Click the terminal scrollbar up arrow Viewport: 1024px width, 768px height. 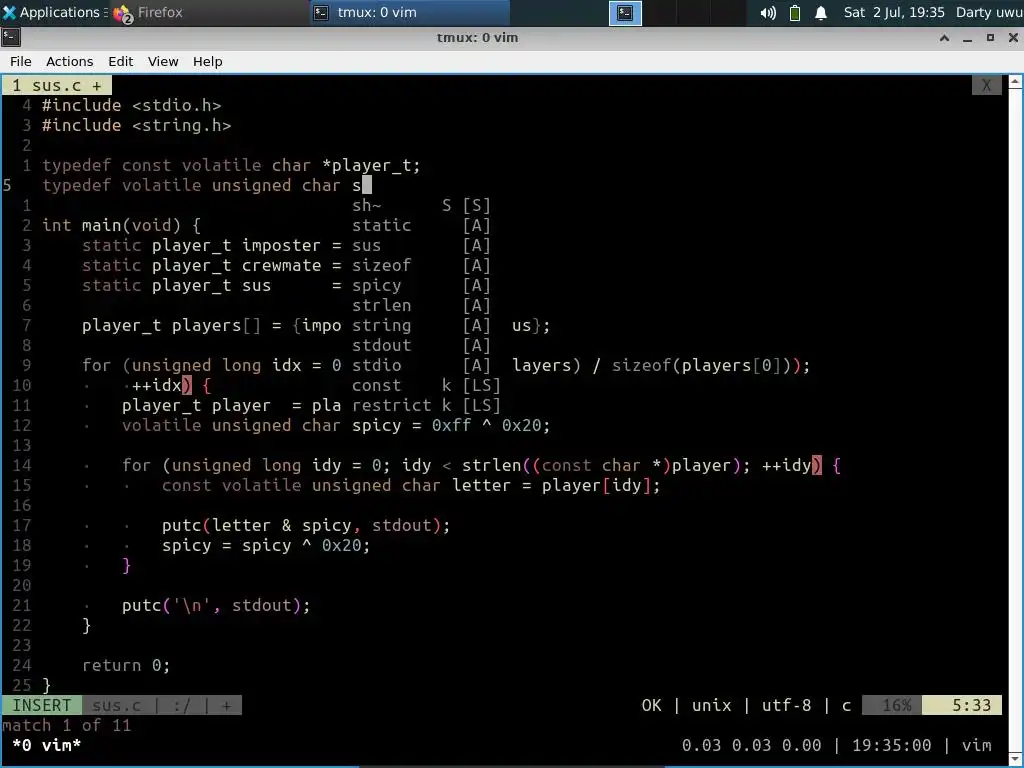[x=1015, y=82]
